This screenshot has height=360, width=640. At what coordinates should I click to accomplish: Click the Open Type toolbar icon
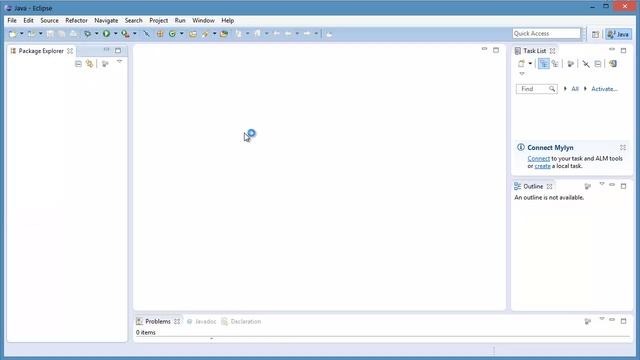[x=193, y=34]
